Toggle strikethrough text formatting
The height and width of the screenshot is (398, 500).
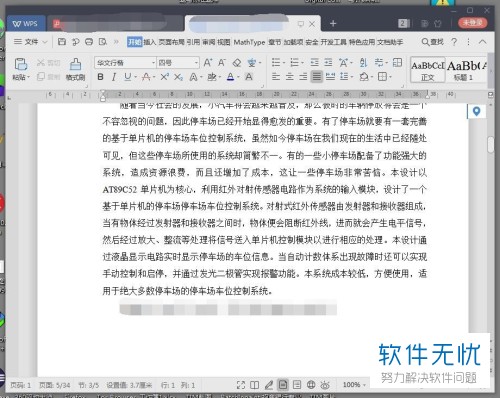pos(146,77)
